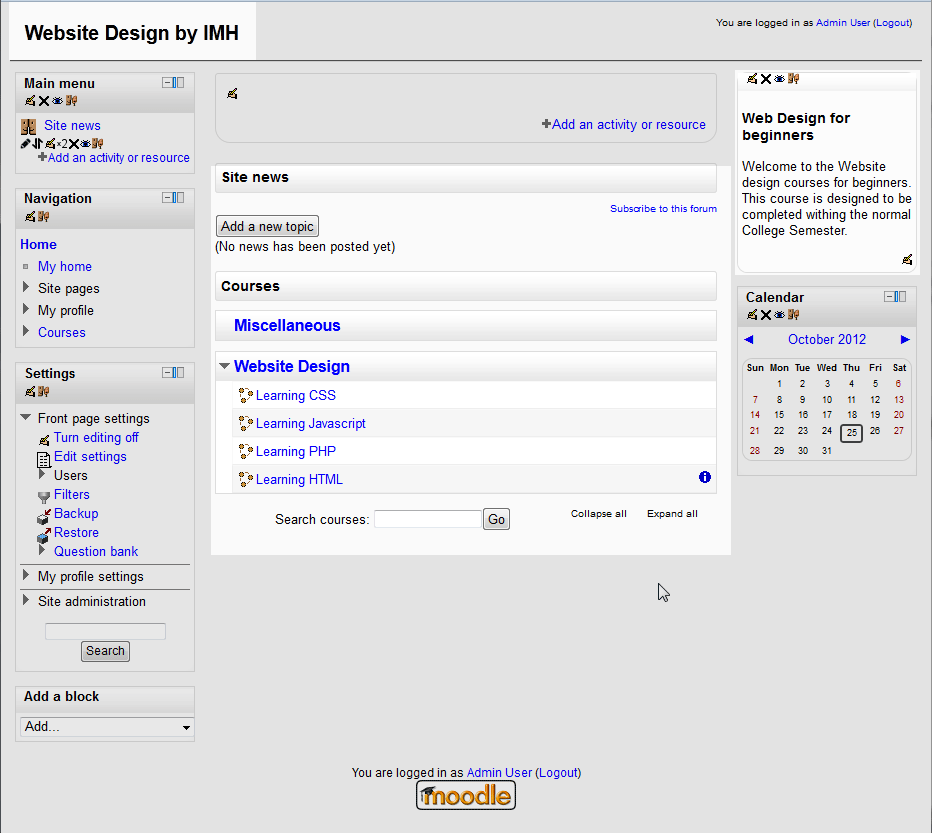This screenshot has height=833, width=932.
Task: Toggle visibility of Site news activity
Action: [85, 144]
